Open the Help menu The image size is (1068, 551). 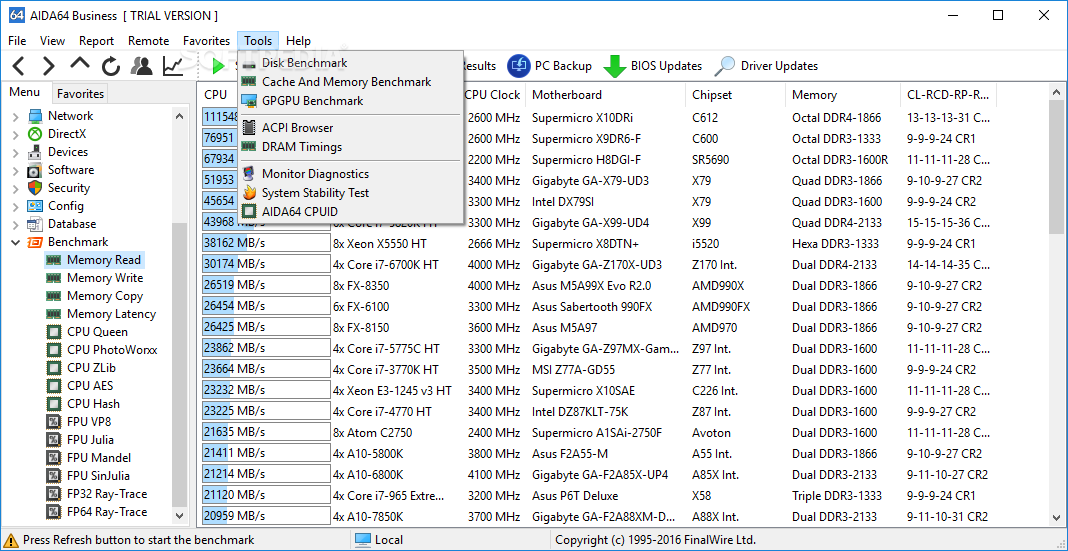tap(298, 41)
